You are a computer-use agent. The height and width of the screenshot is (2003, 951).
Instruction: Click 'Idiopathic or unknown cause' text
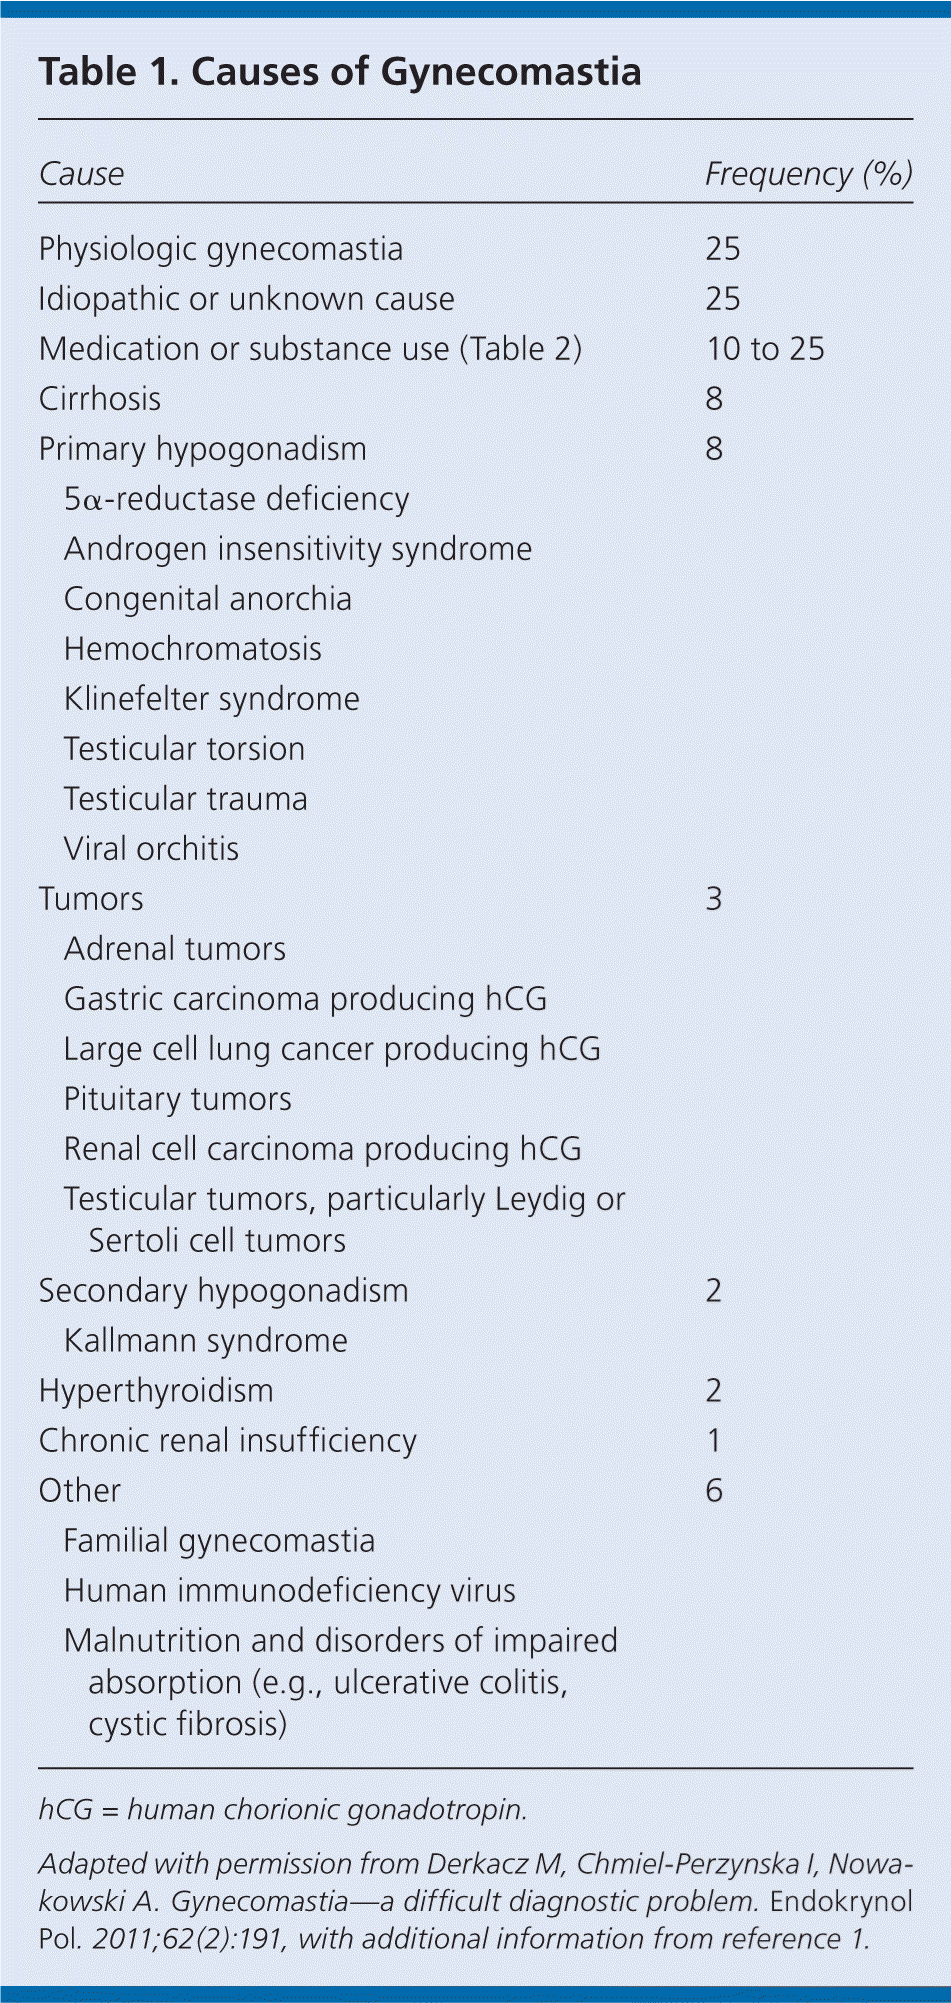coord(246,299)
